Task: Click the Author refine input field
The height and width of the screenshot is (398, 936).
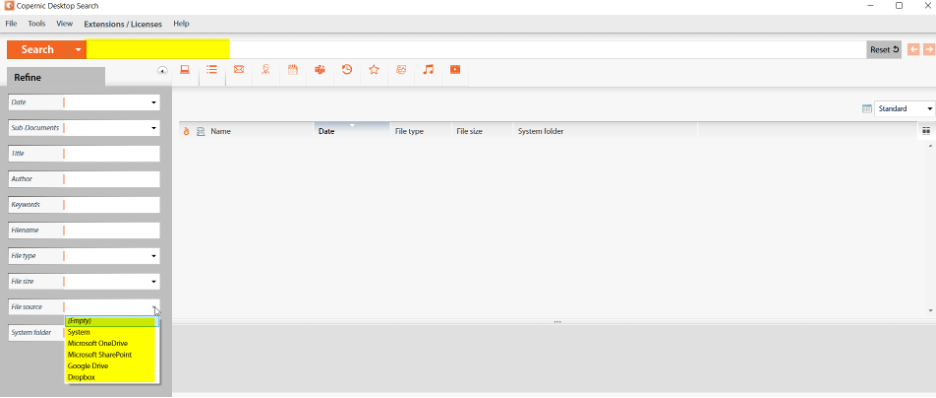Action: tap(112, 179)
